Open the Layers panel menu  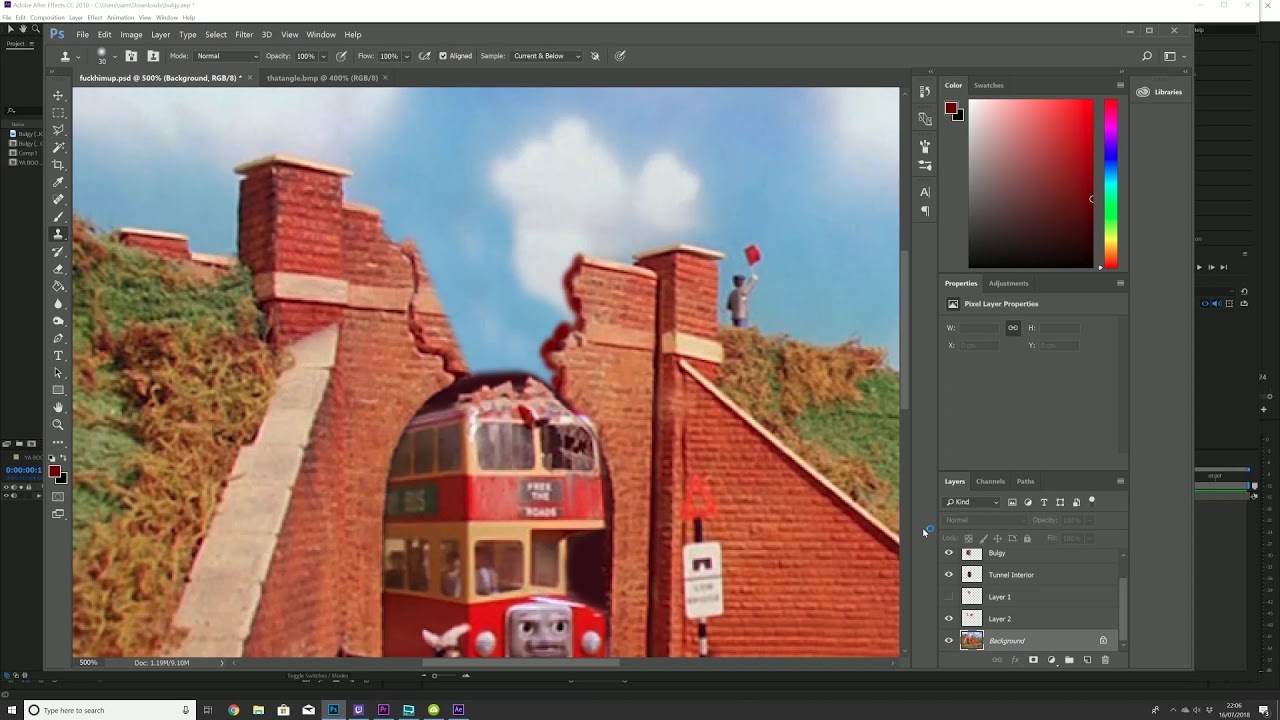pyautogui.click(x=1120, y=481)
